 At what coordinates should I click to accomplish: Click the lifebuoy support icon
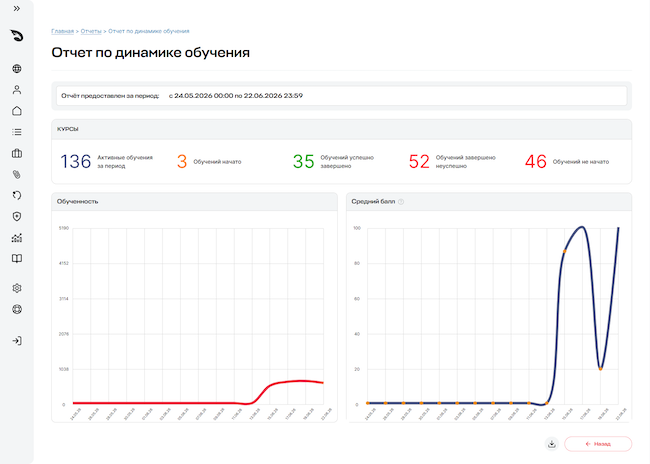(x=17, y=309)
